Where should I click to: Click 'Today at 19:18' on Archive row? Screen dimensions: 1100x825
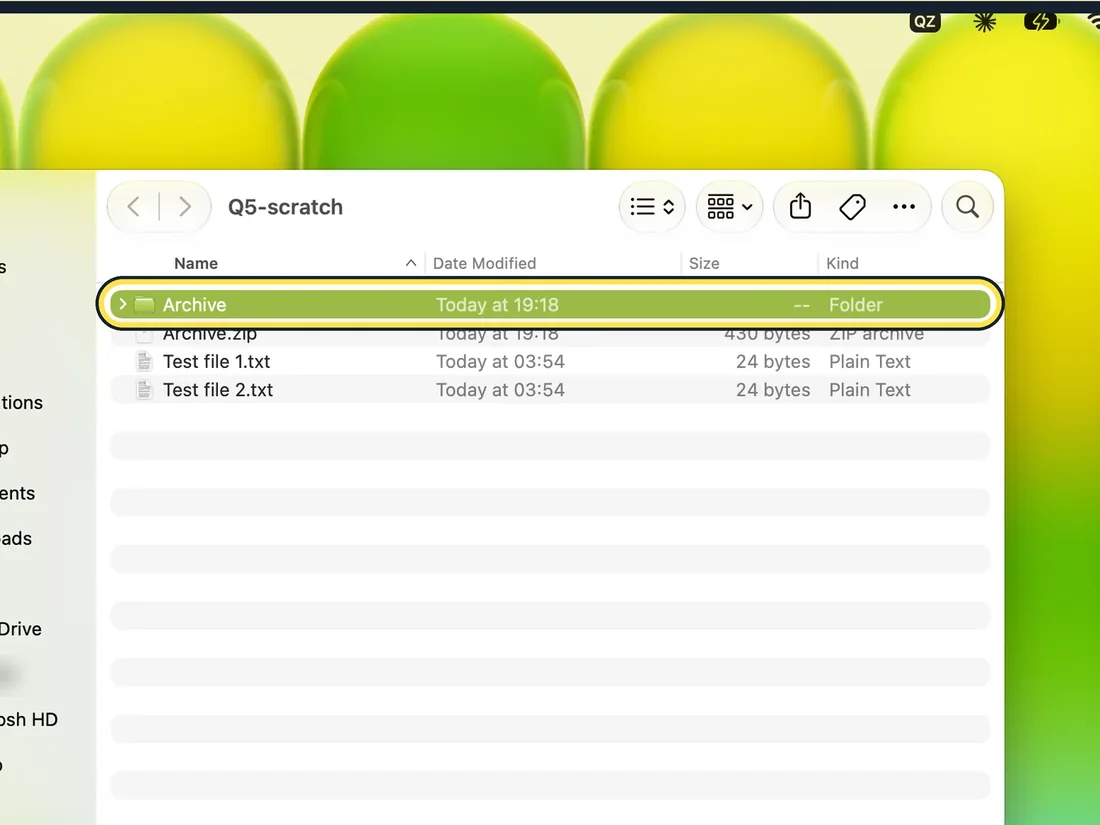point(497,304)
